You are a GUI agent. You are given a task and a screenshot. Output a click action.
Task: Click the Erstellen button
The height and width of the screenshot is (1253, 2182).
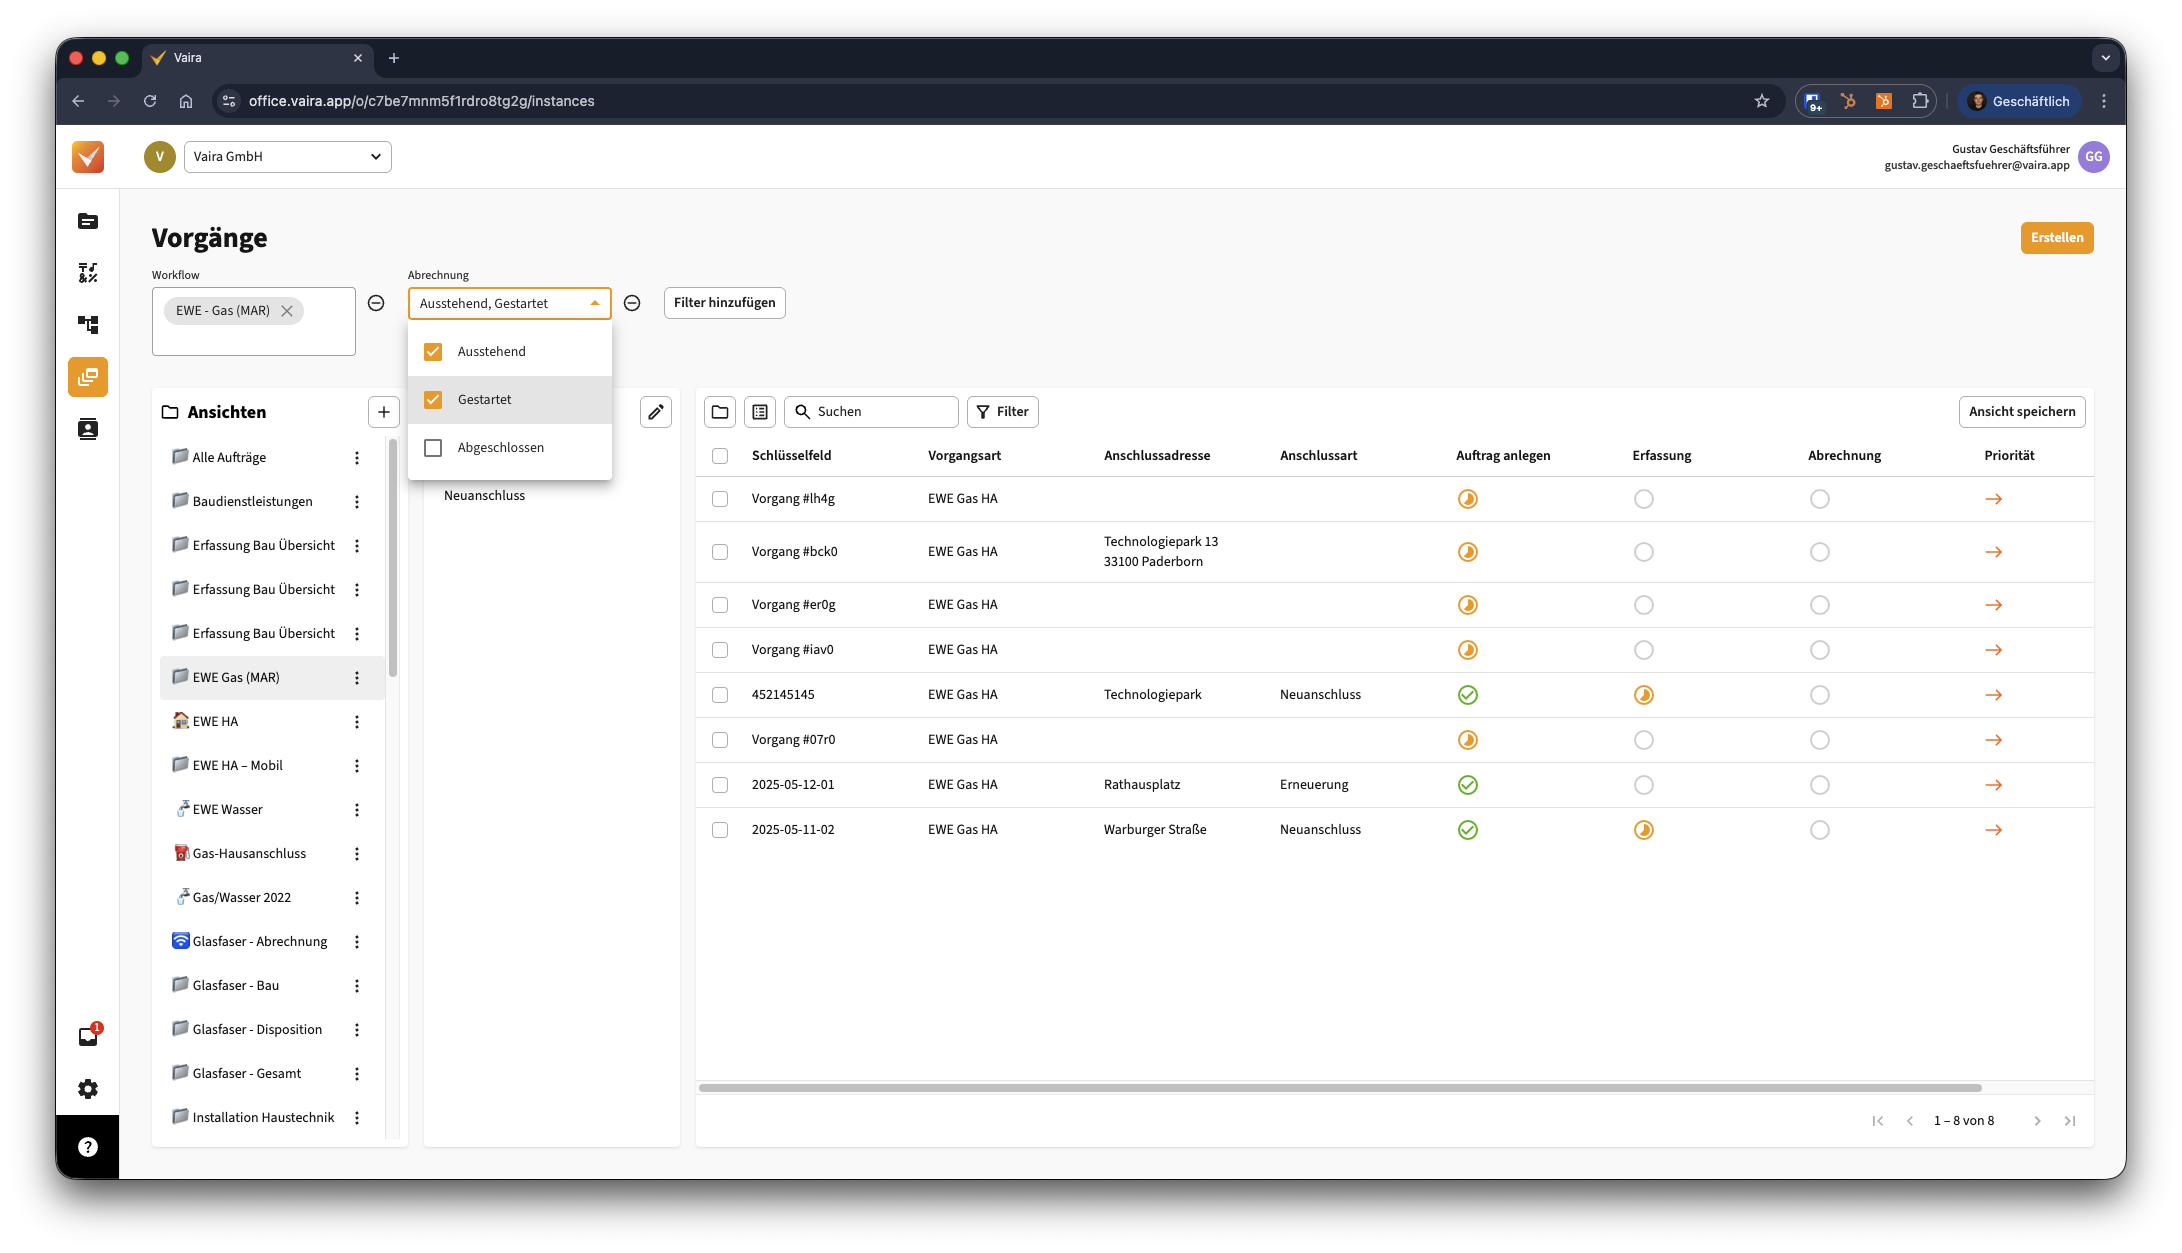[x=2056, y=238]
